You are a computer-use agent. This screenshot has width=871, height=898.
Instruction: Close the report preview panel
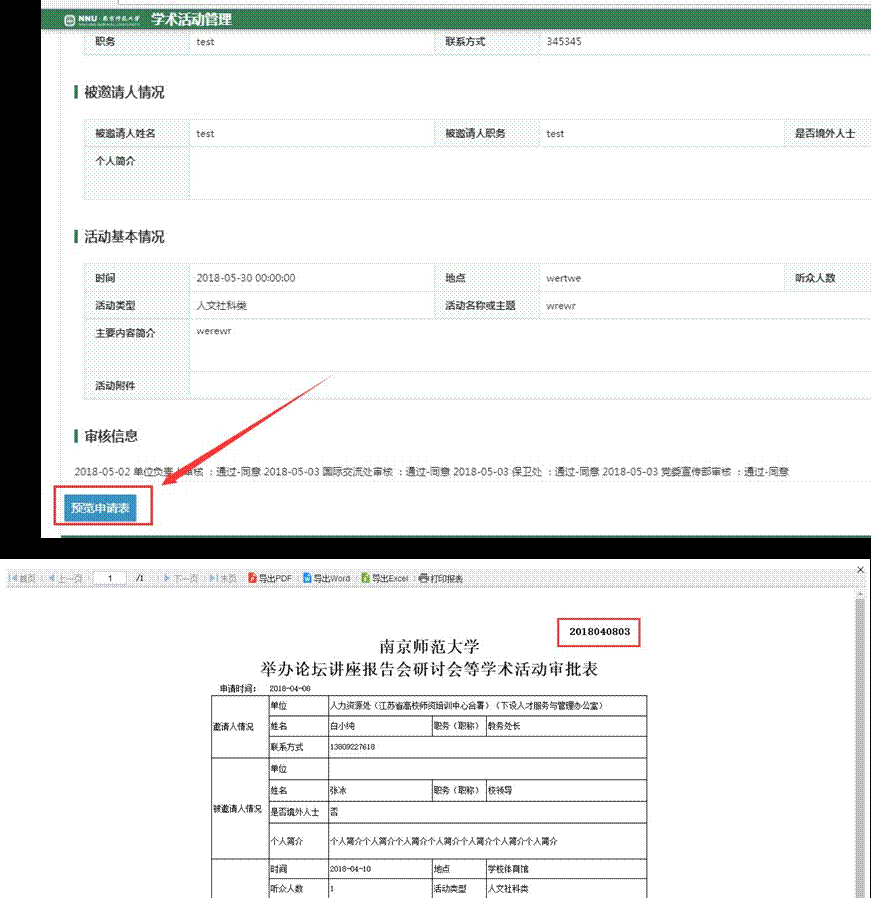click(x=861, y=570)
